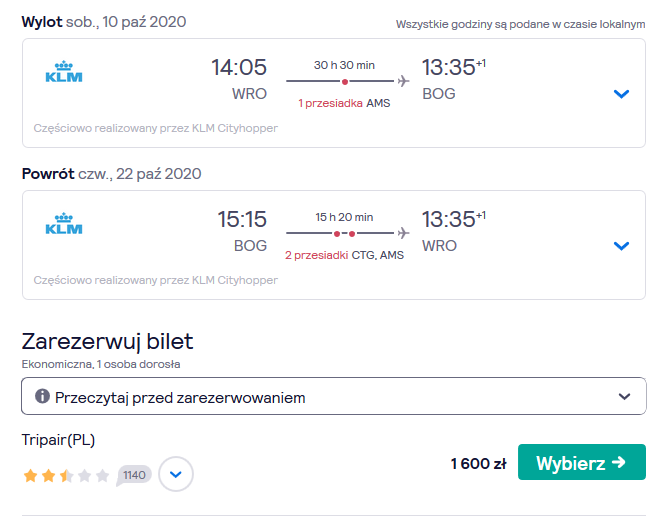664x518 pixels.
Task: Click the outbound KLM Cityhopper operator note
Action: pyautogui.click(x=155, y=128)
